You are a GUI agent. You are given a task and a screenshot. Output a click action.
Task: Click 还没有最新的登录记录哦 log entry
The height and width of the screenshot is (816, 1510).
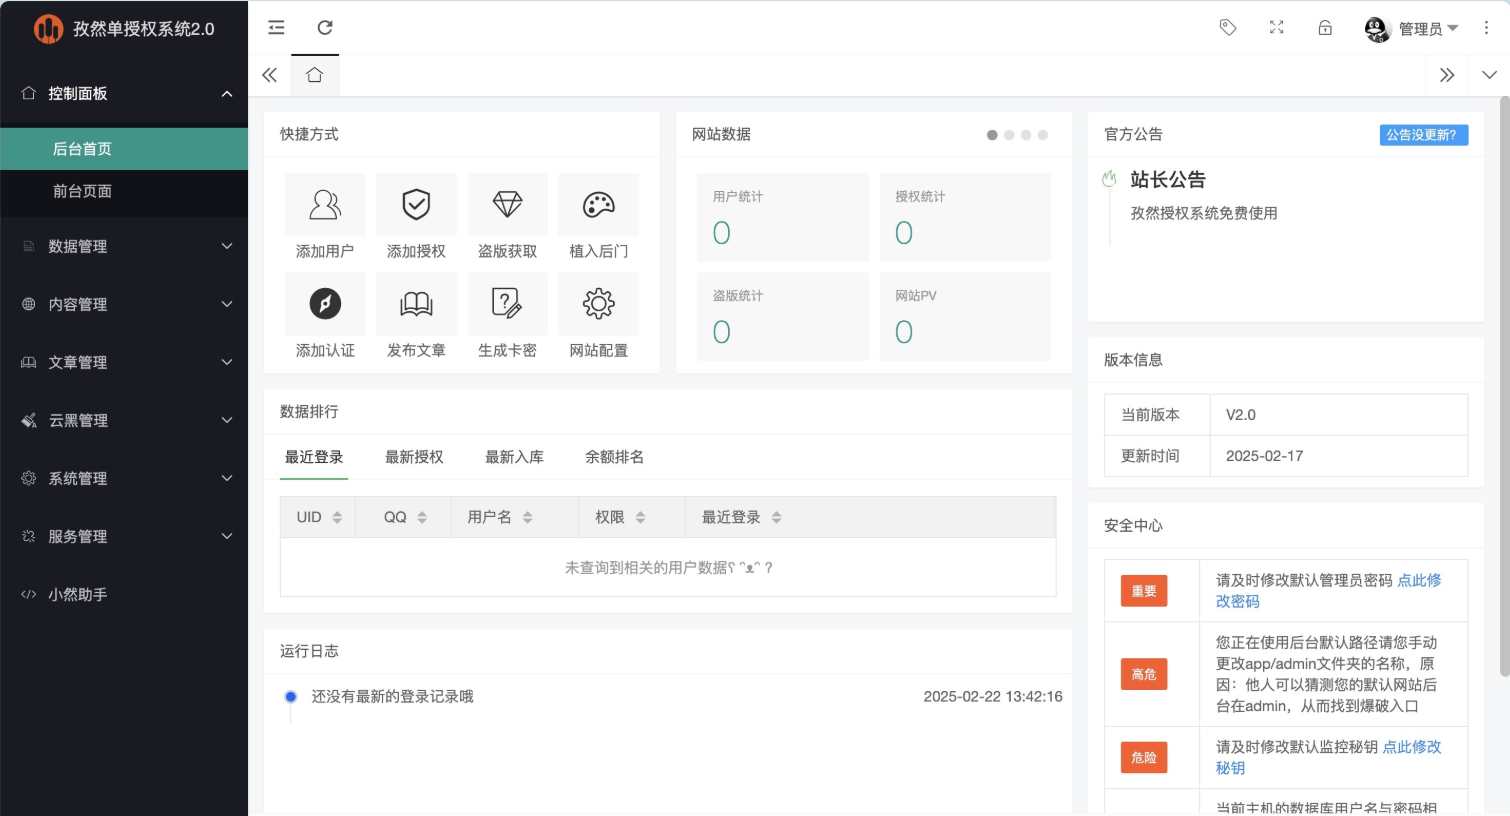392,696
